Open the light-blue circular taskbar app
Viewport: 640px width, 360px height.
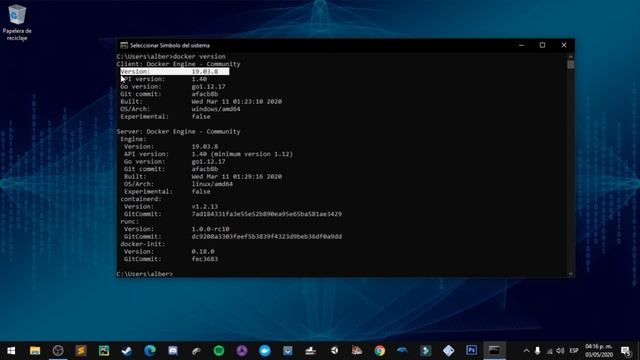[x=264, y=351]
